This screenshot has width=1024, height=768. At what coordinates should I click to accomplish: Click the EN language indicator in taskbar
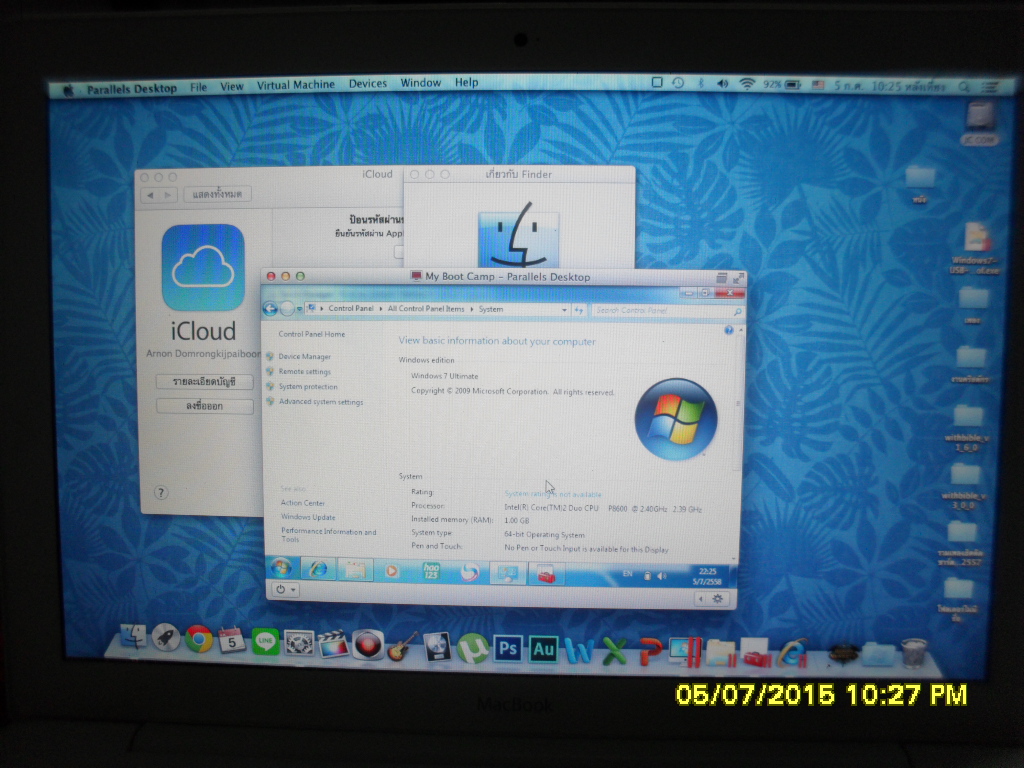coord(628,574)
